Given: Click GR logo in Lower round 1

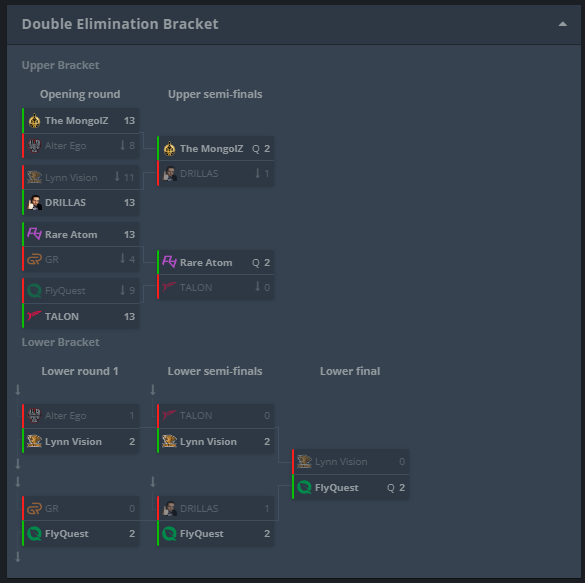Looking at the screenshot, I should click(x=34, y=508).
